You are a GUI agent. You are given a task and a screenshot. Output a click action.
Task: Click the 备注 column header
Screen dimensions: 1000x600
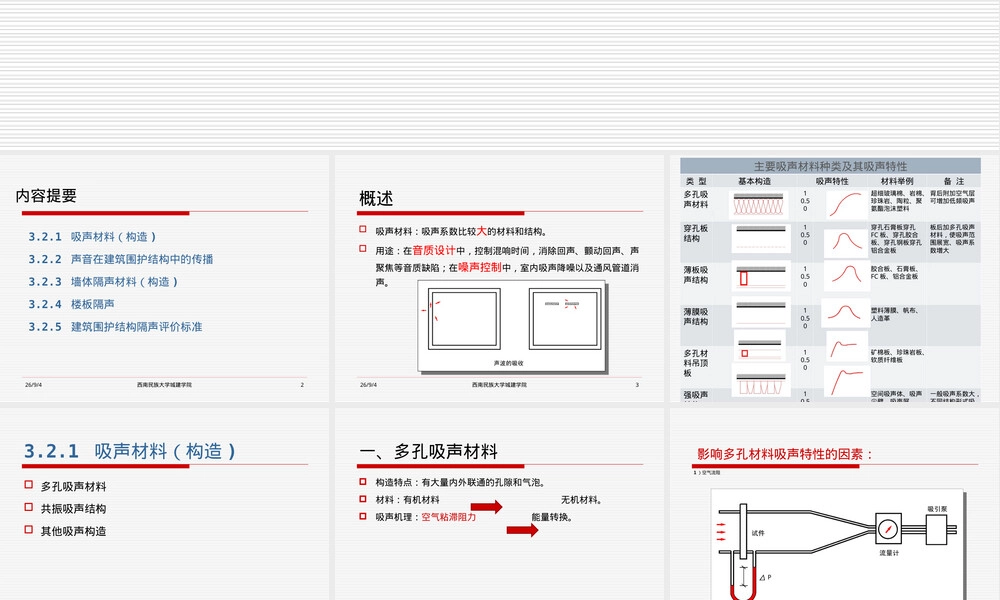coord(954,181)
